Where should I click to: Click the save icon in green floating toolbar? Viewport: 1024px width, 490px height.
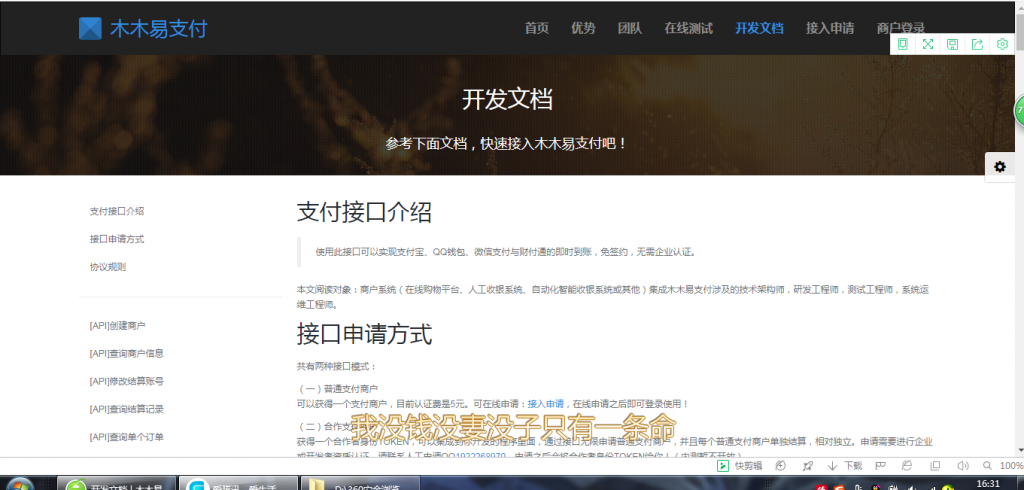953,44
